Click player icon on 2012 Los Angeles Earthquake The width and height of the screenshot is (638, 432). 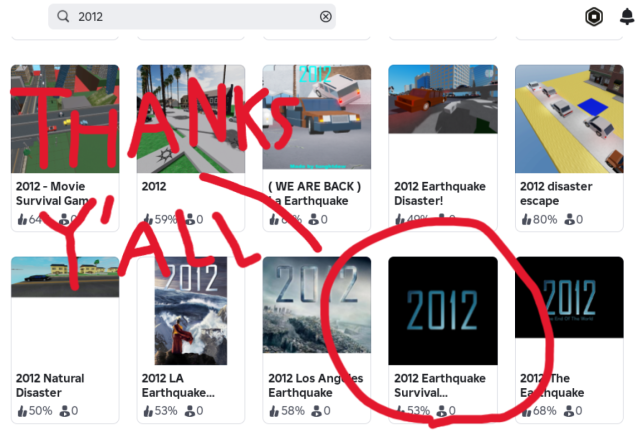click(316, 411)
